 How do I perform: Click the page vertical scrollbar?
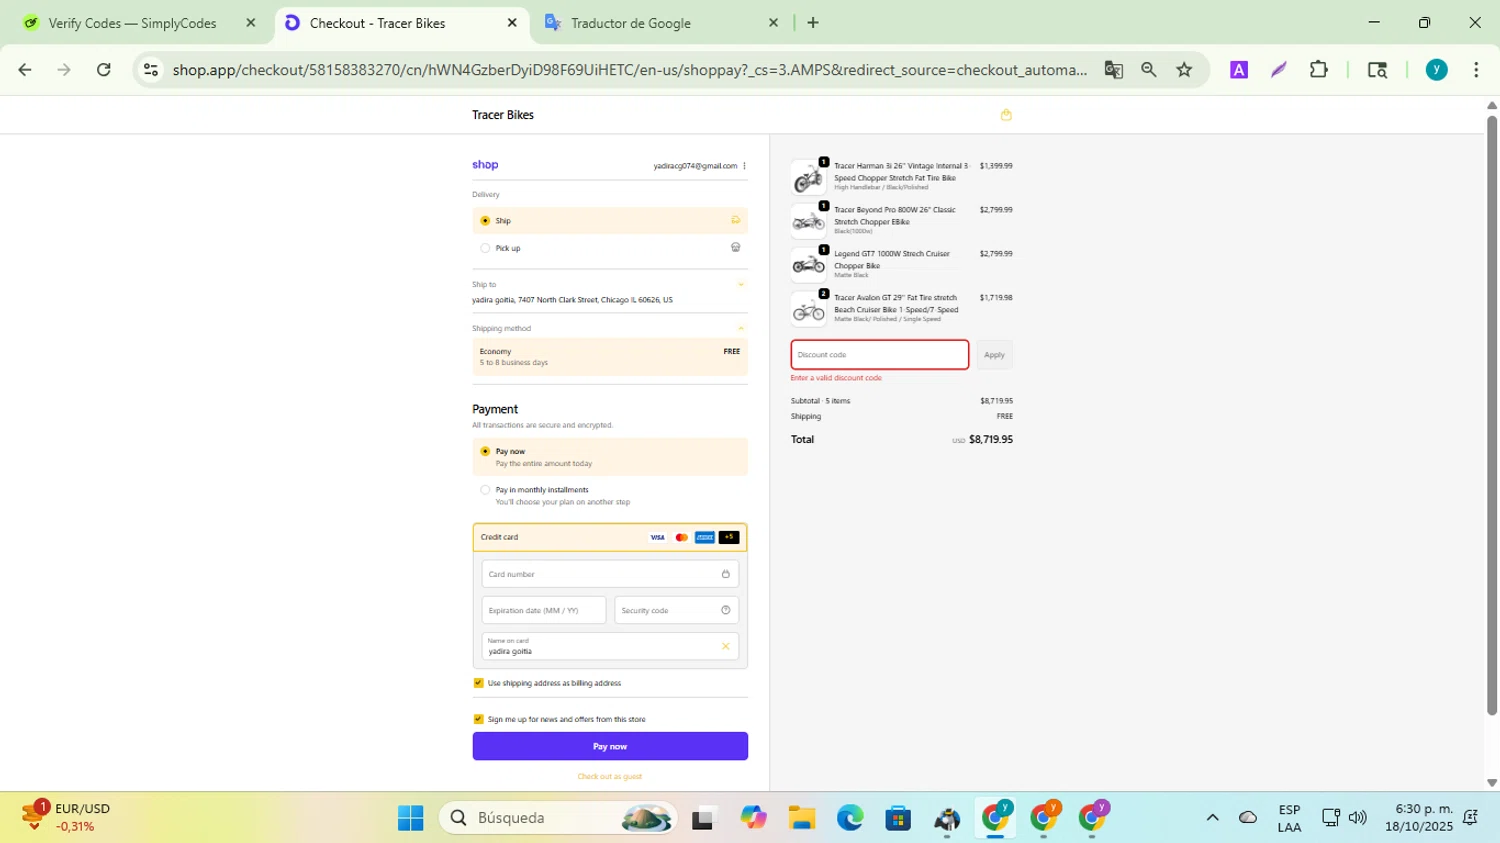1492,415
